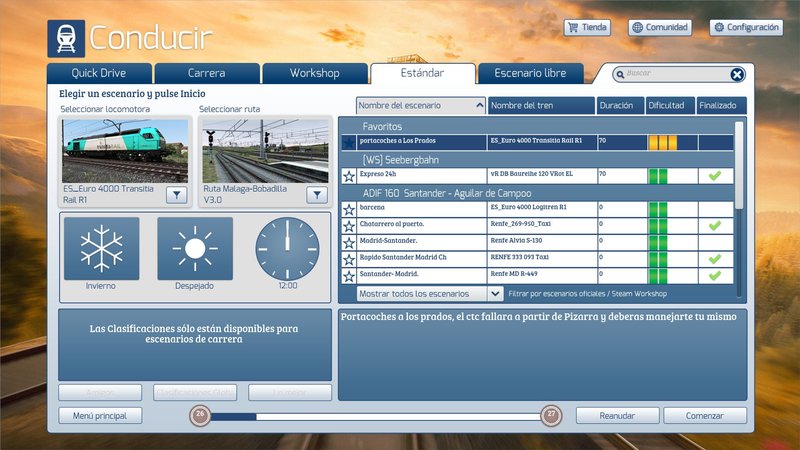Sort by Finalizado column

tap(721, 106)
